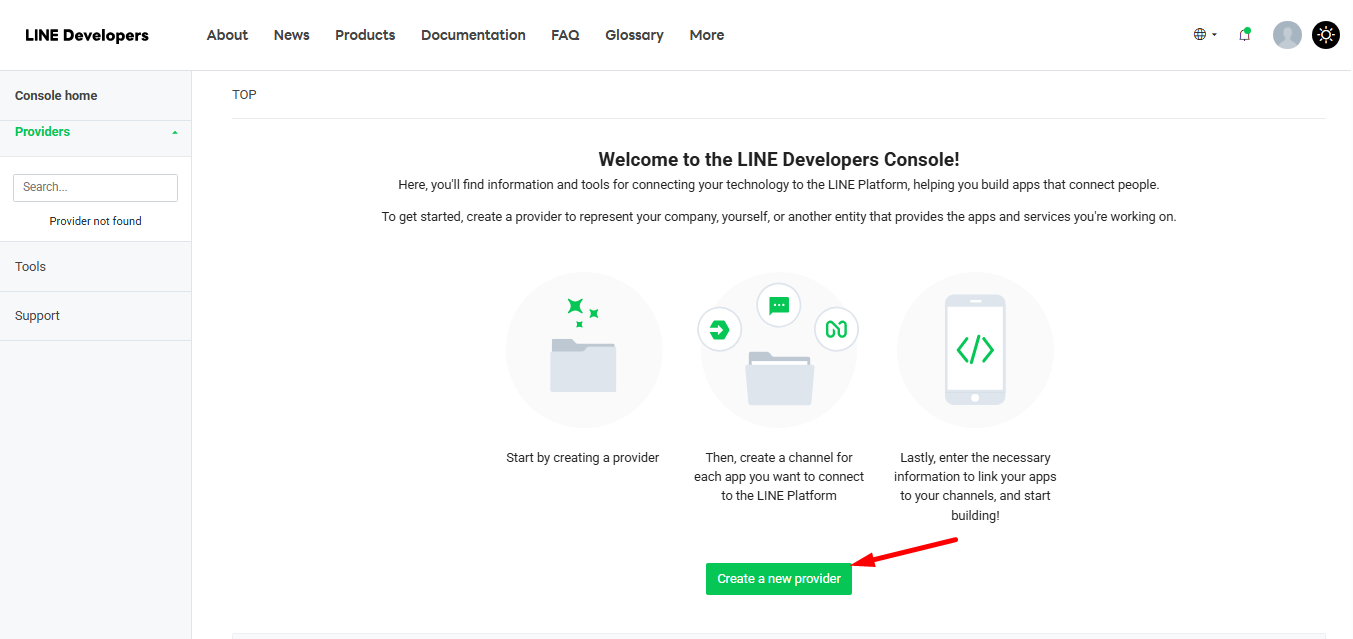Click the profile avatar icon
Screen dimensions: 1353x639
pyautogui.click(x=1287, y=34)
